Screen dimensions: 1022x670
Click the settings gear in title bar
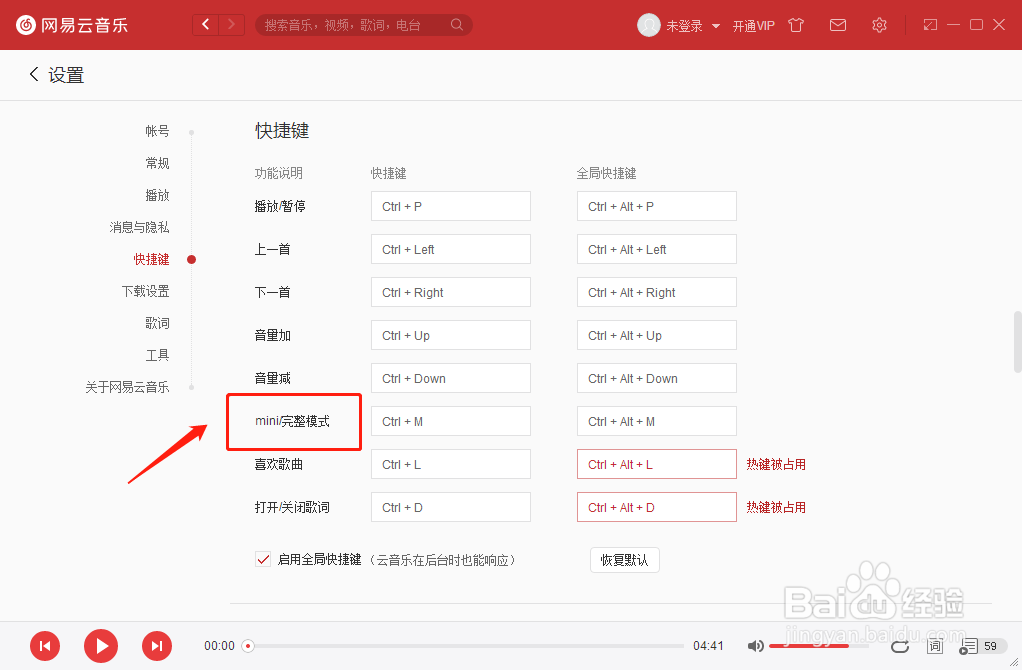(879, 25)
